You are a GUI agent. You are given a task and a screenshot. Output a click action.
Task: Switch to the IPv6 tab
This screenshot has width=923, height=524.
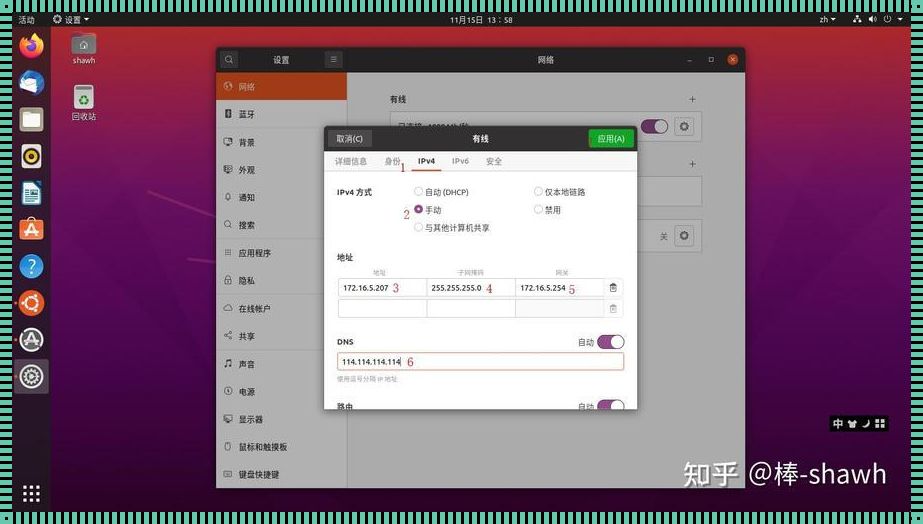[x=460, y=161]
